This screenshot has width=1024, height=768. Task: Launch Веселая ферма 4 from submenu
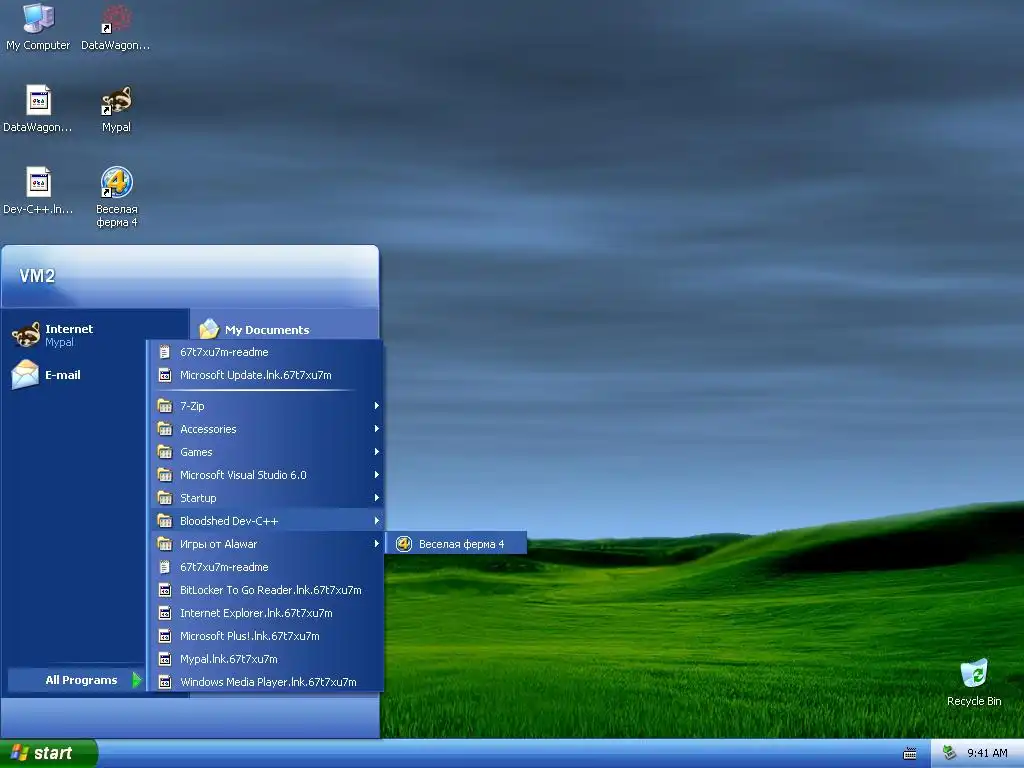456,543
